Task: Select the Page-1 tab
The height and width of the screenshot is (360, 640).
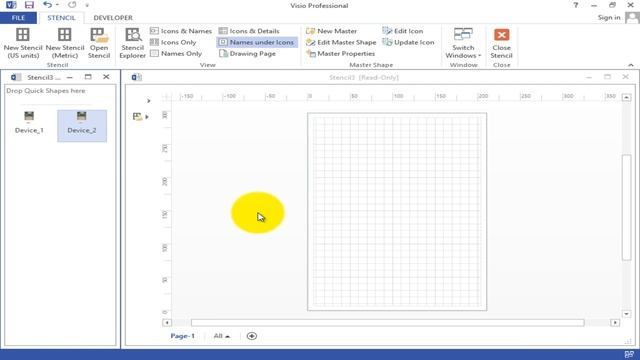Action: tap(182, 336)
